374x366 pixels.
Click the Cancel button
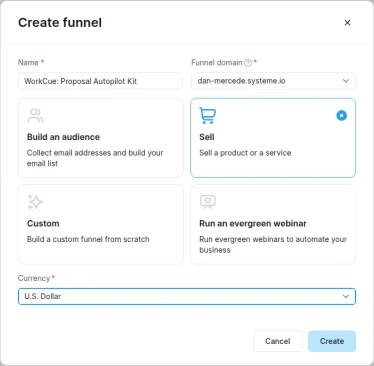pyautogui.click(x=278, y=341)
